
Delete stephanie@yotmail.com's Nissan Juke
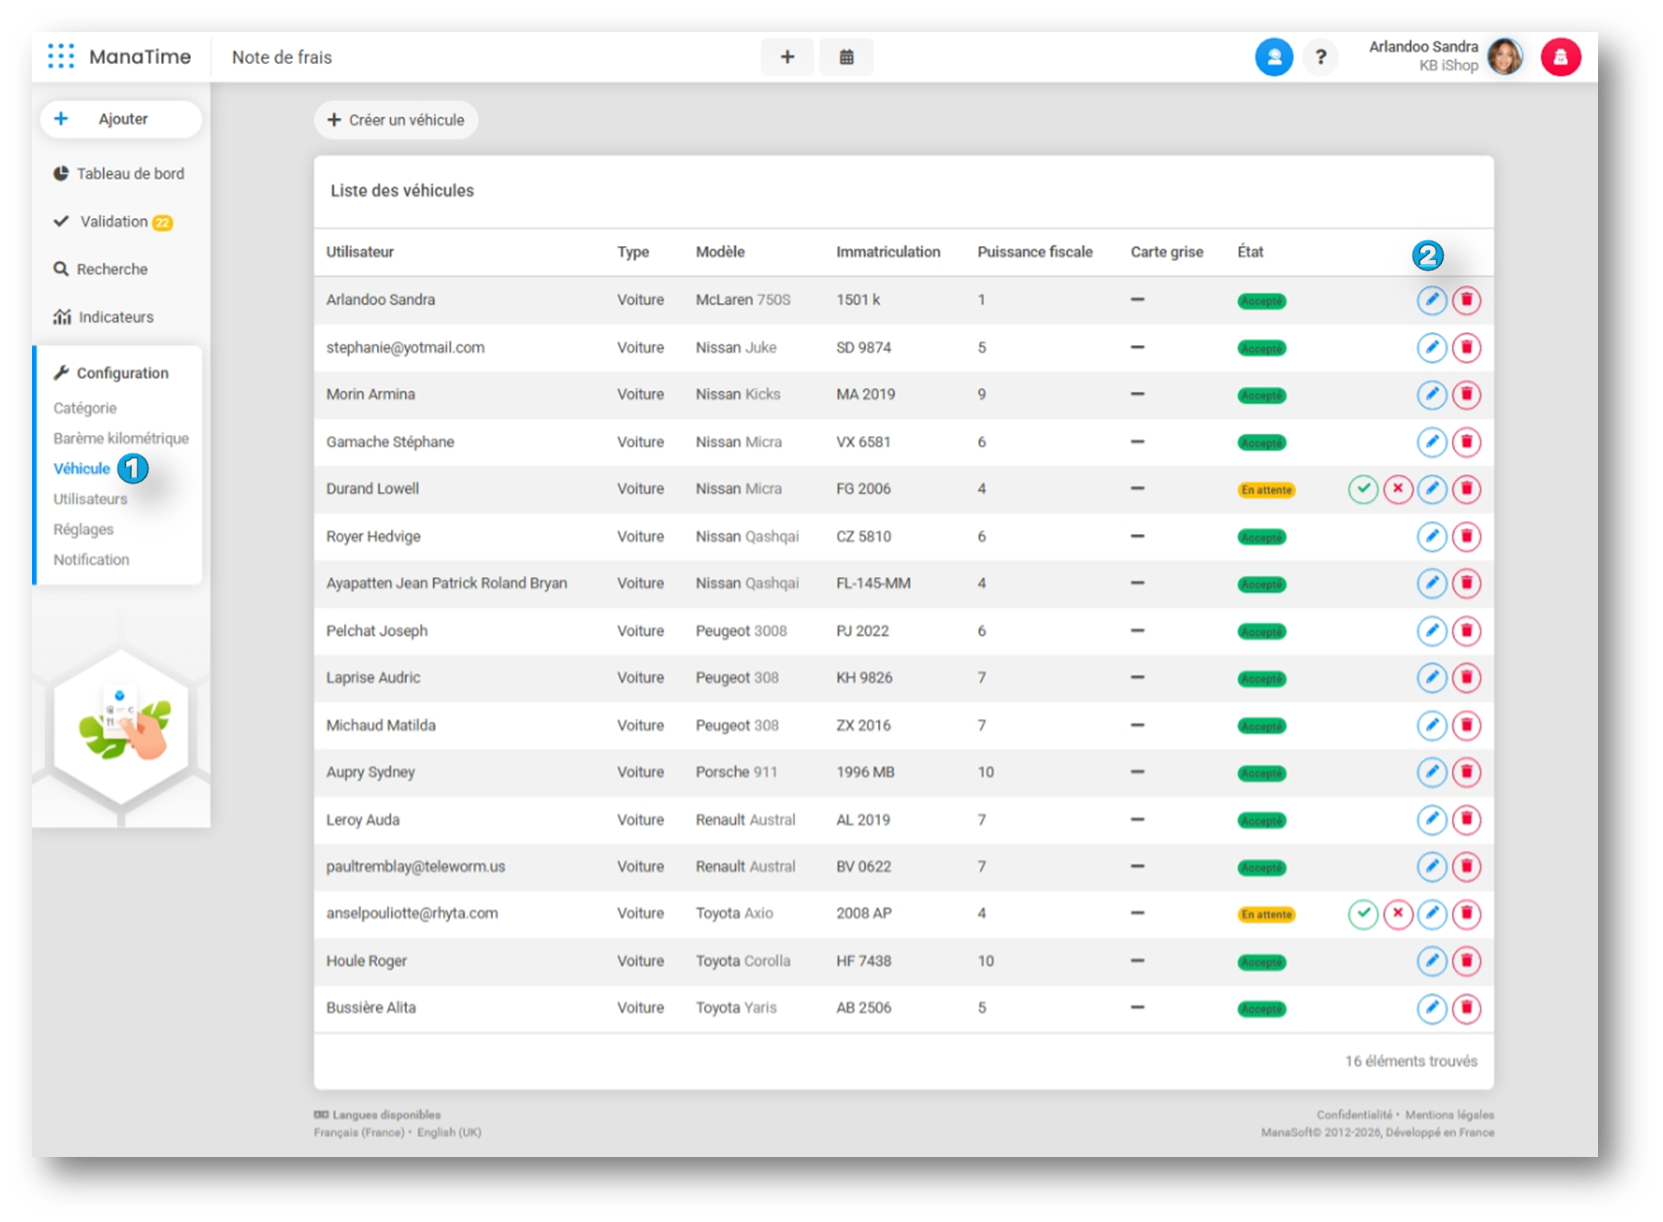click(x=1466, y=348)
